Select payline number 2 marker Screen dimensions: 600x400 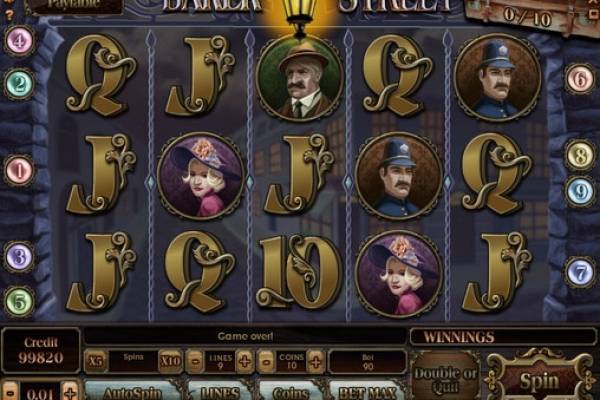[19, 83]
